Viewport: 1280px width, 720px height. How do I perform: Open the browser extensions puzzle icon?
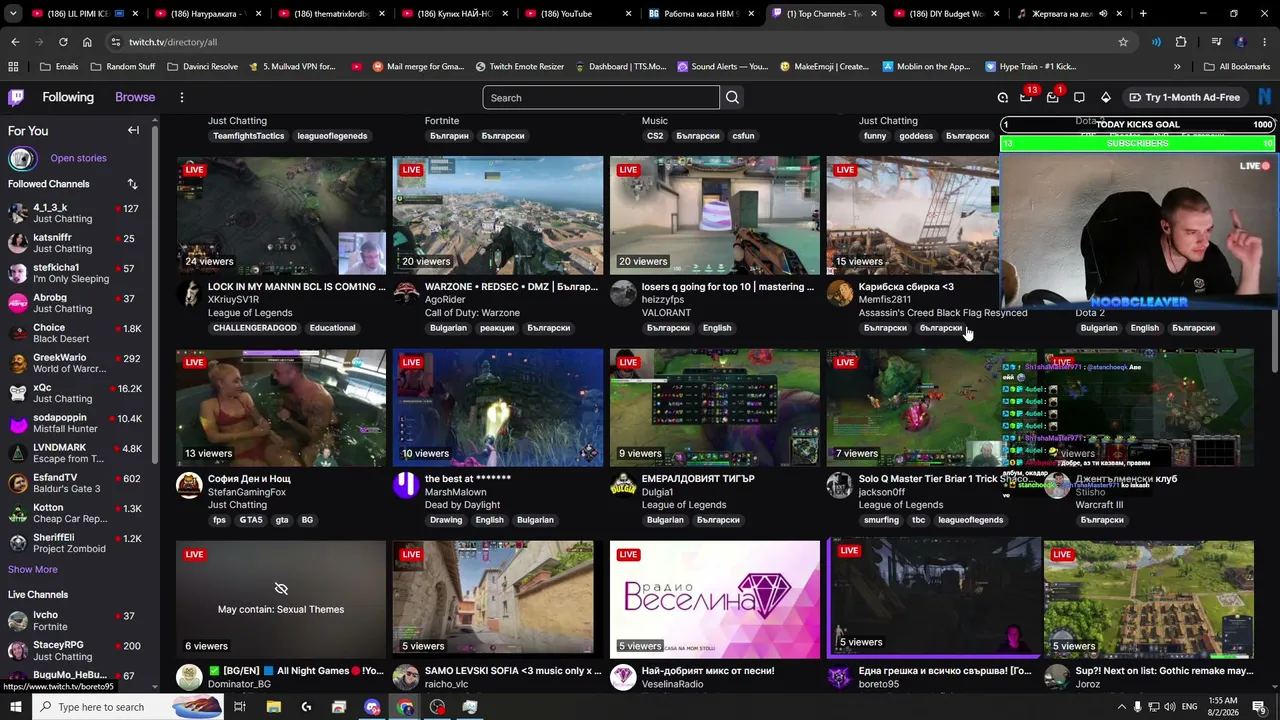click(x=1181, y=42)
